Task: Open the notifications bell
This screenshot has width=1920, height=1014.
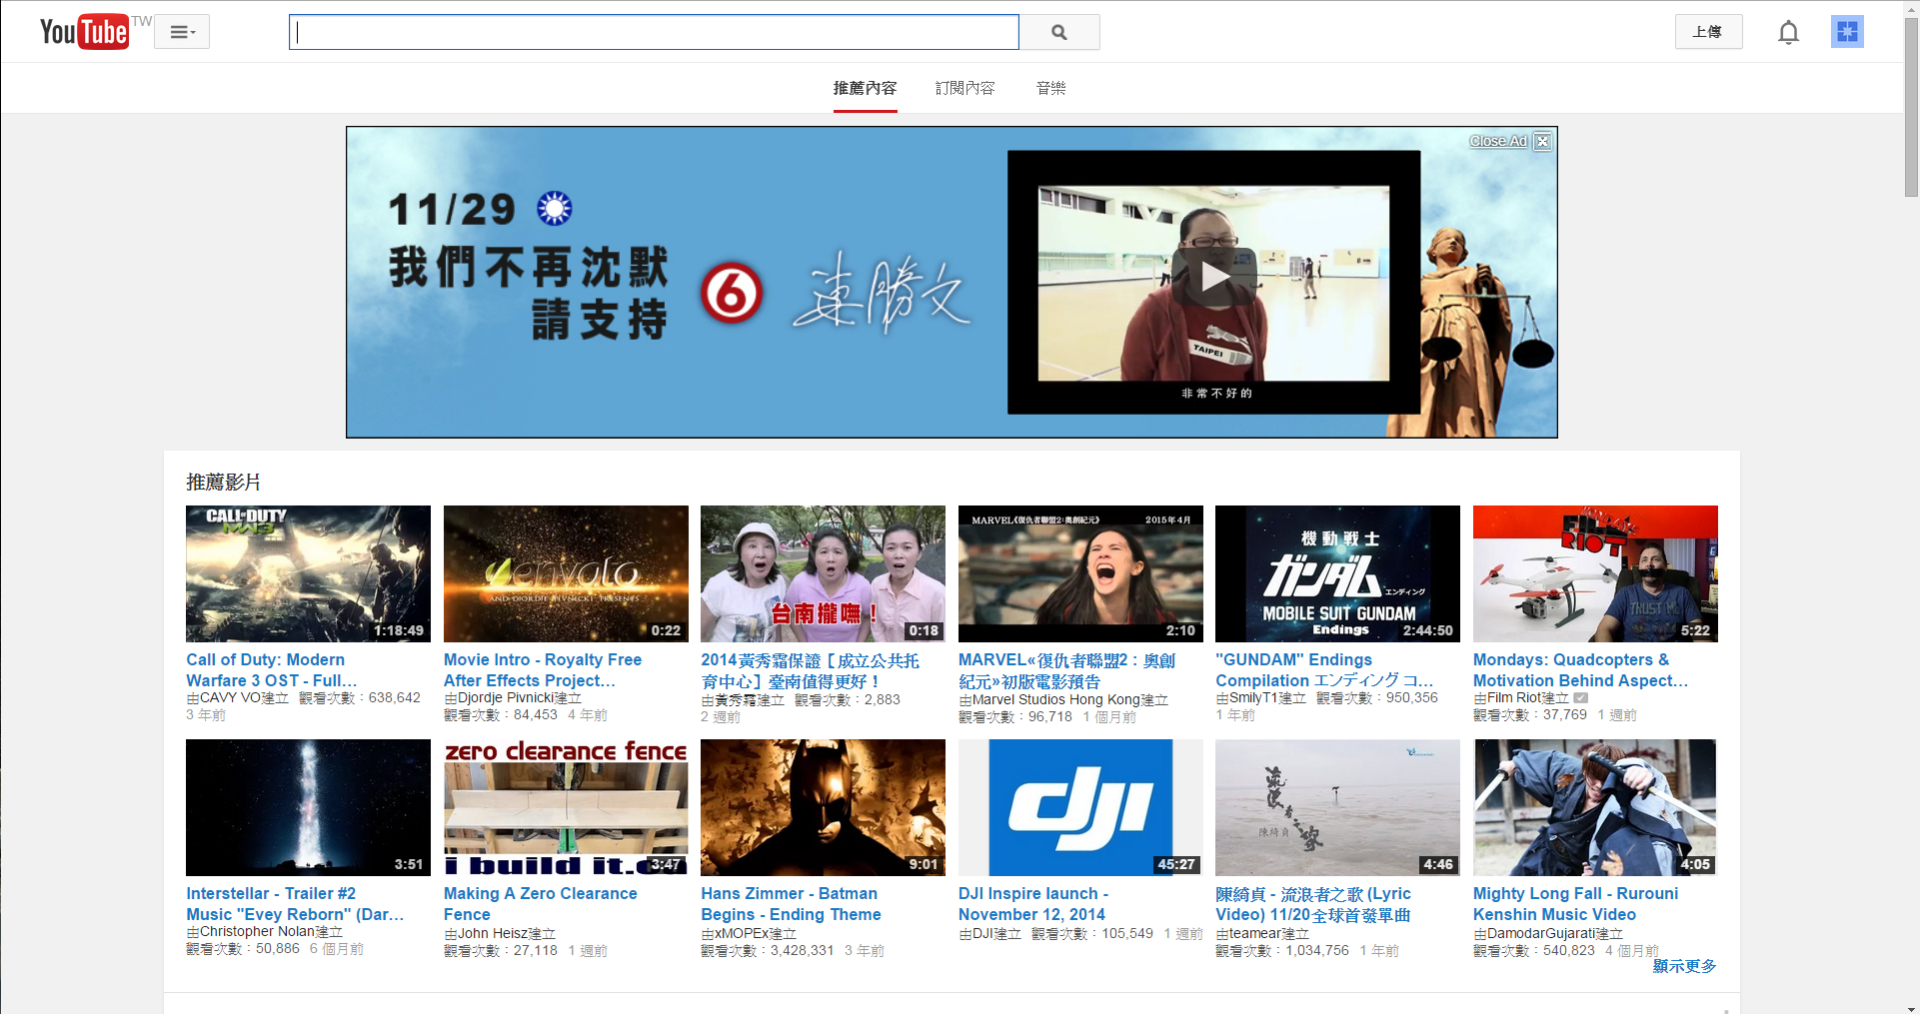Action: tap(1788, 33)
